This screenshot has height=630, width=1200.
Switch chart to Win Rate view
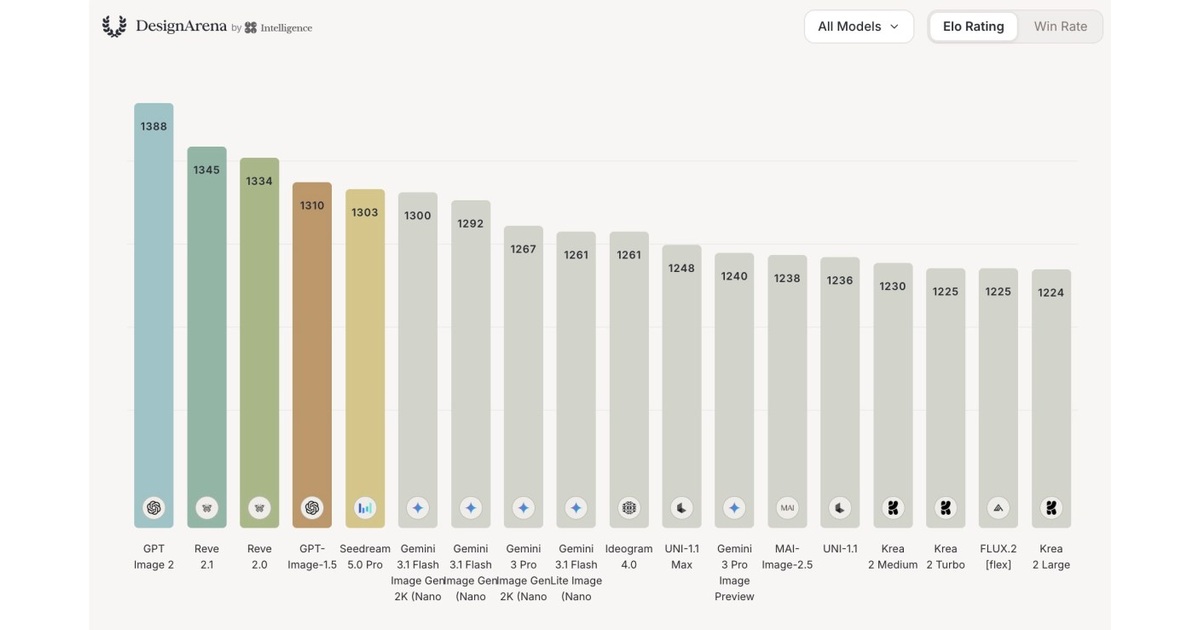pos(1060,26)
